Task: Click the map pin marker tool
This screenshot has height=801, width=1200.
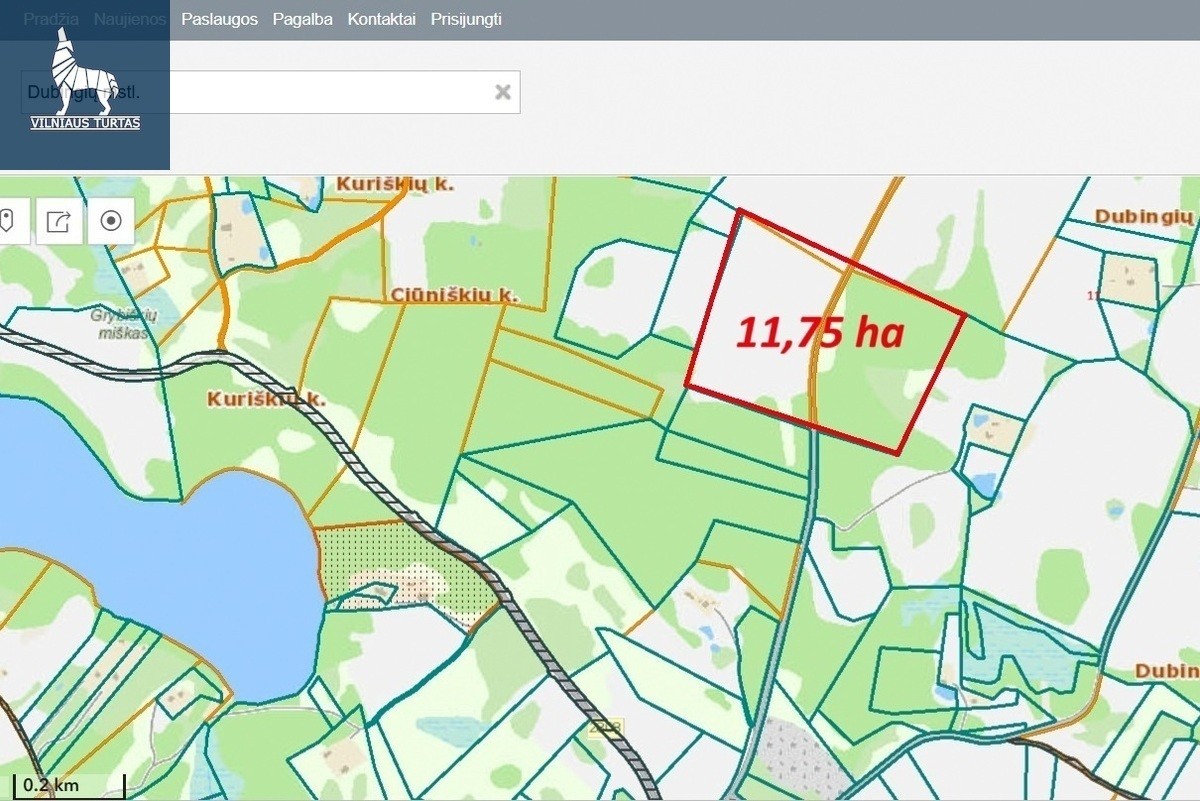Action: (10, 220)
